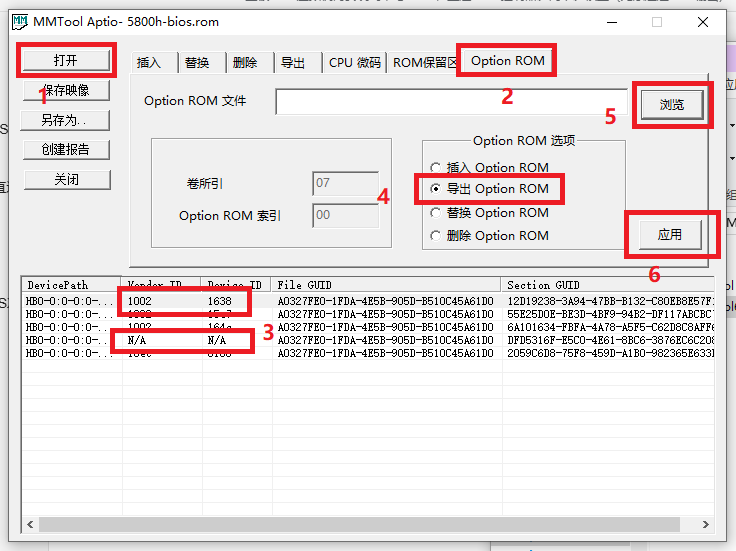
Task: Click the 打开 (Open) button
Action: (x=66, y=61)
